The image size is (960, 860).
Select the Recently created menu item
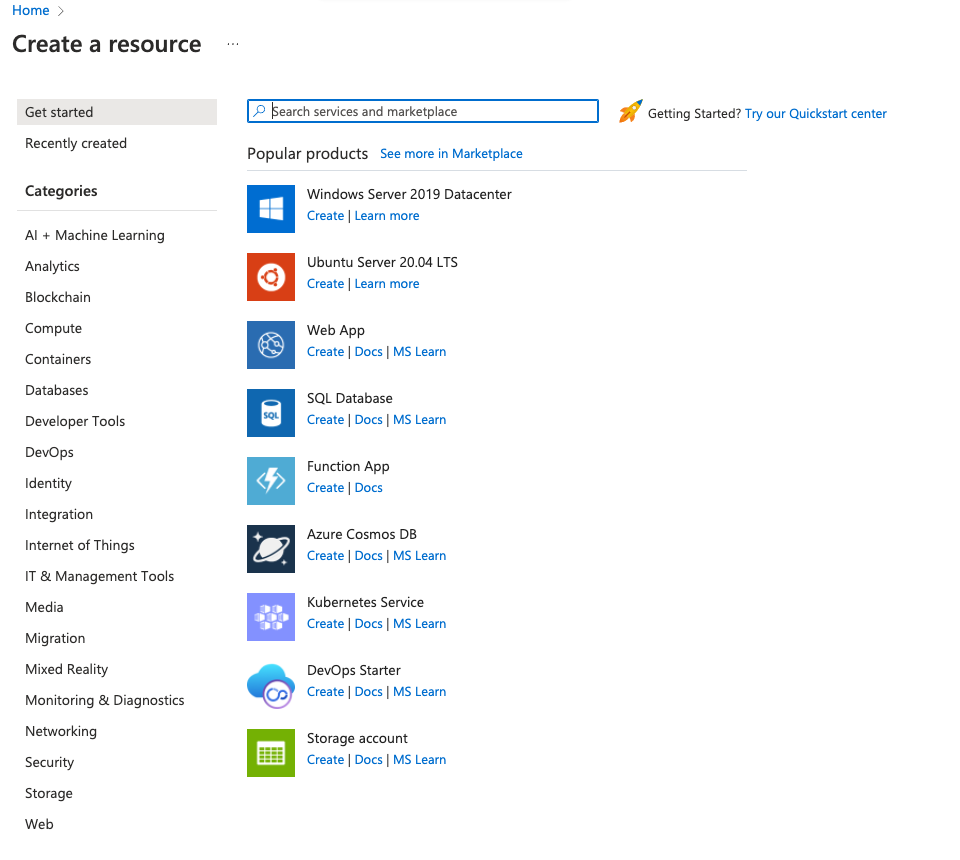click(x=76, y=143)
